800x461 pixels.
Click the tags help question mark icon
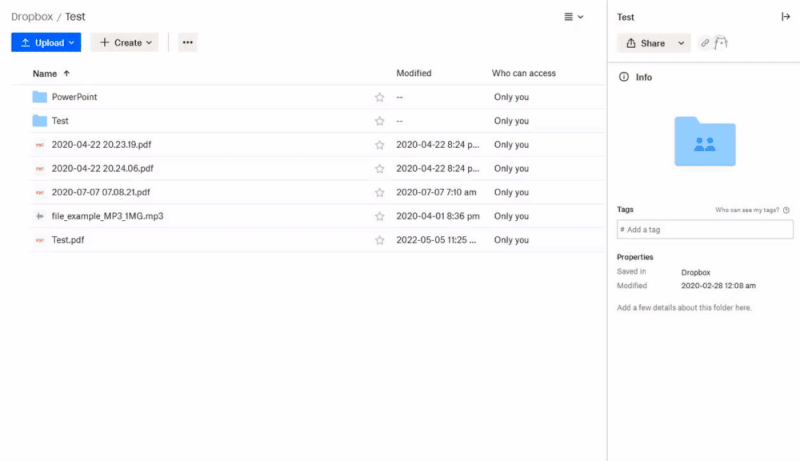[x=787, y=210]
